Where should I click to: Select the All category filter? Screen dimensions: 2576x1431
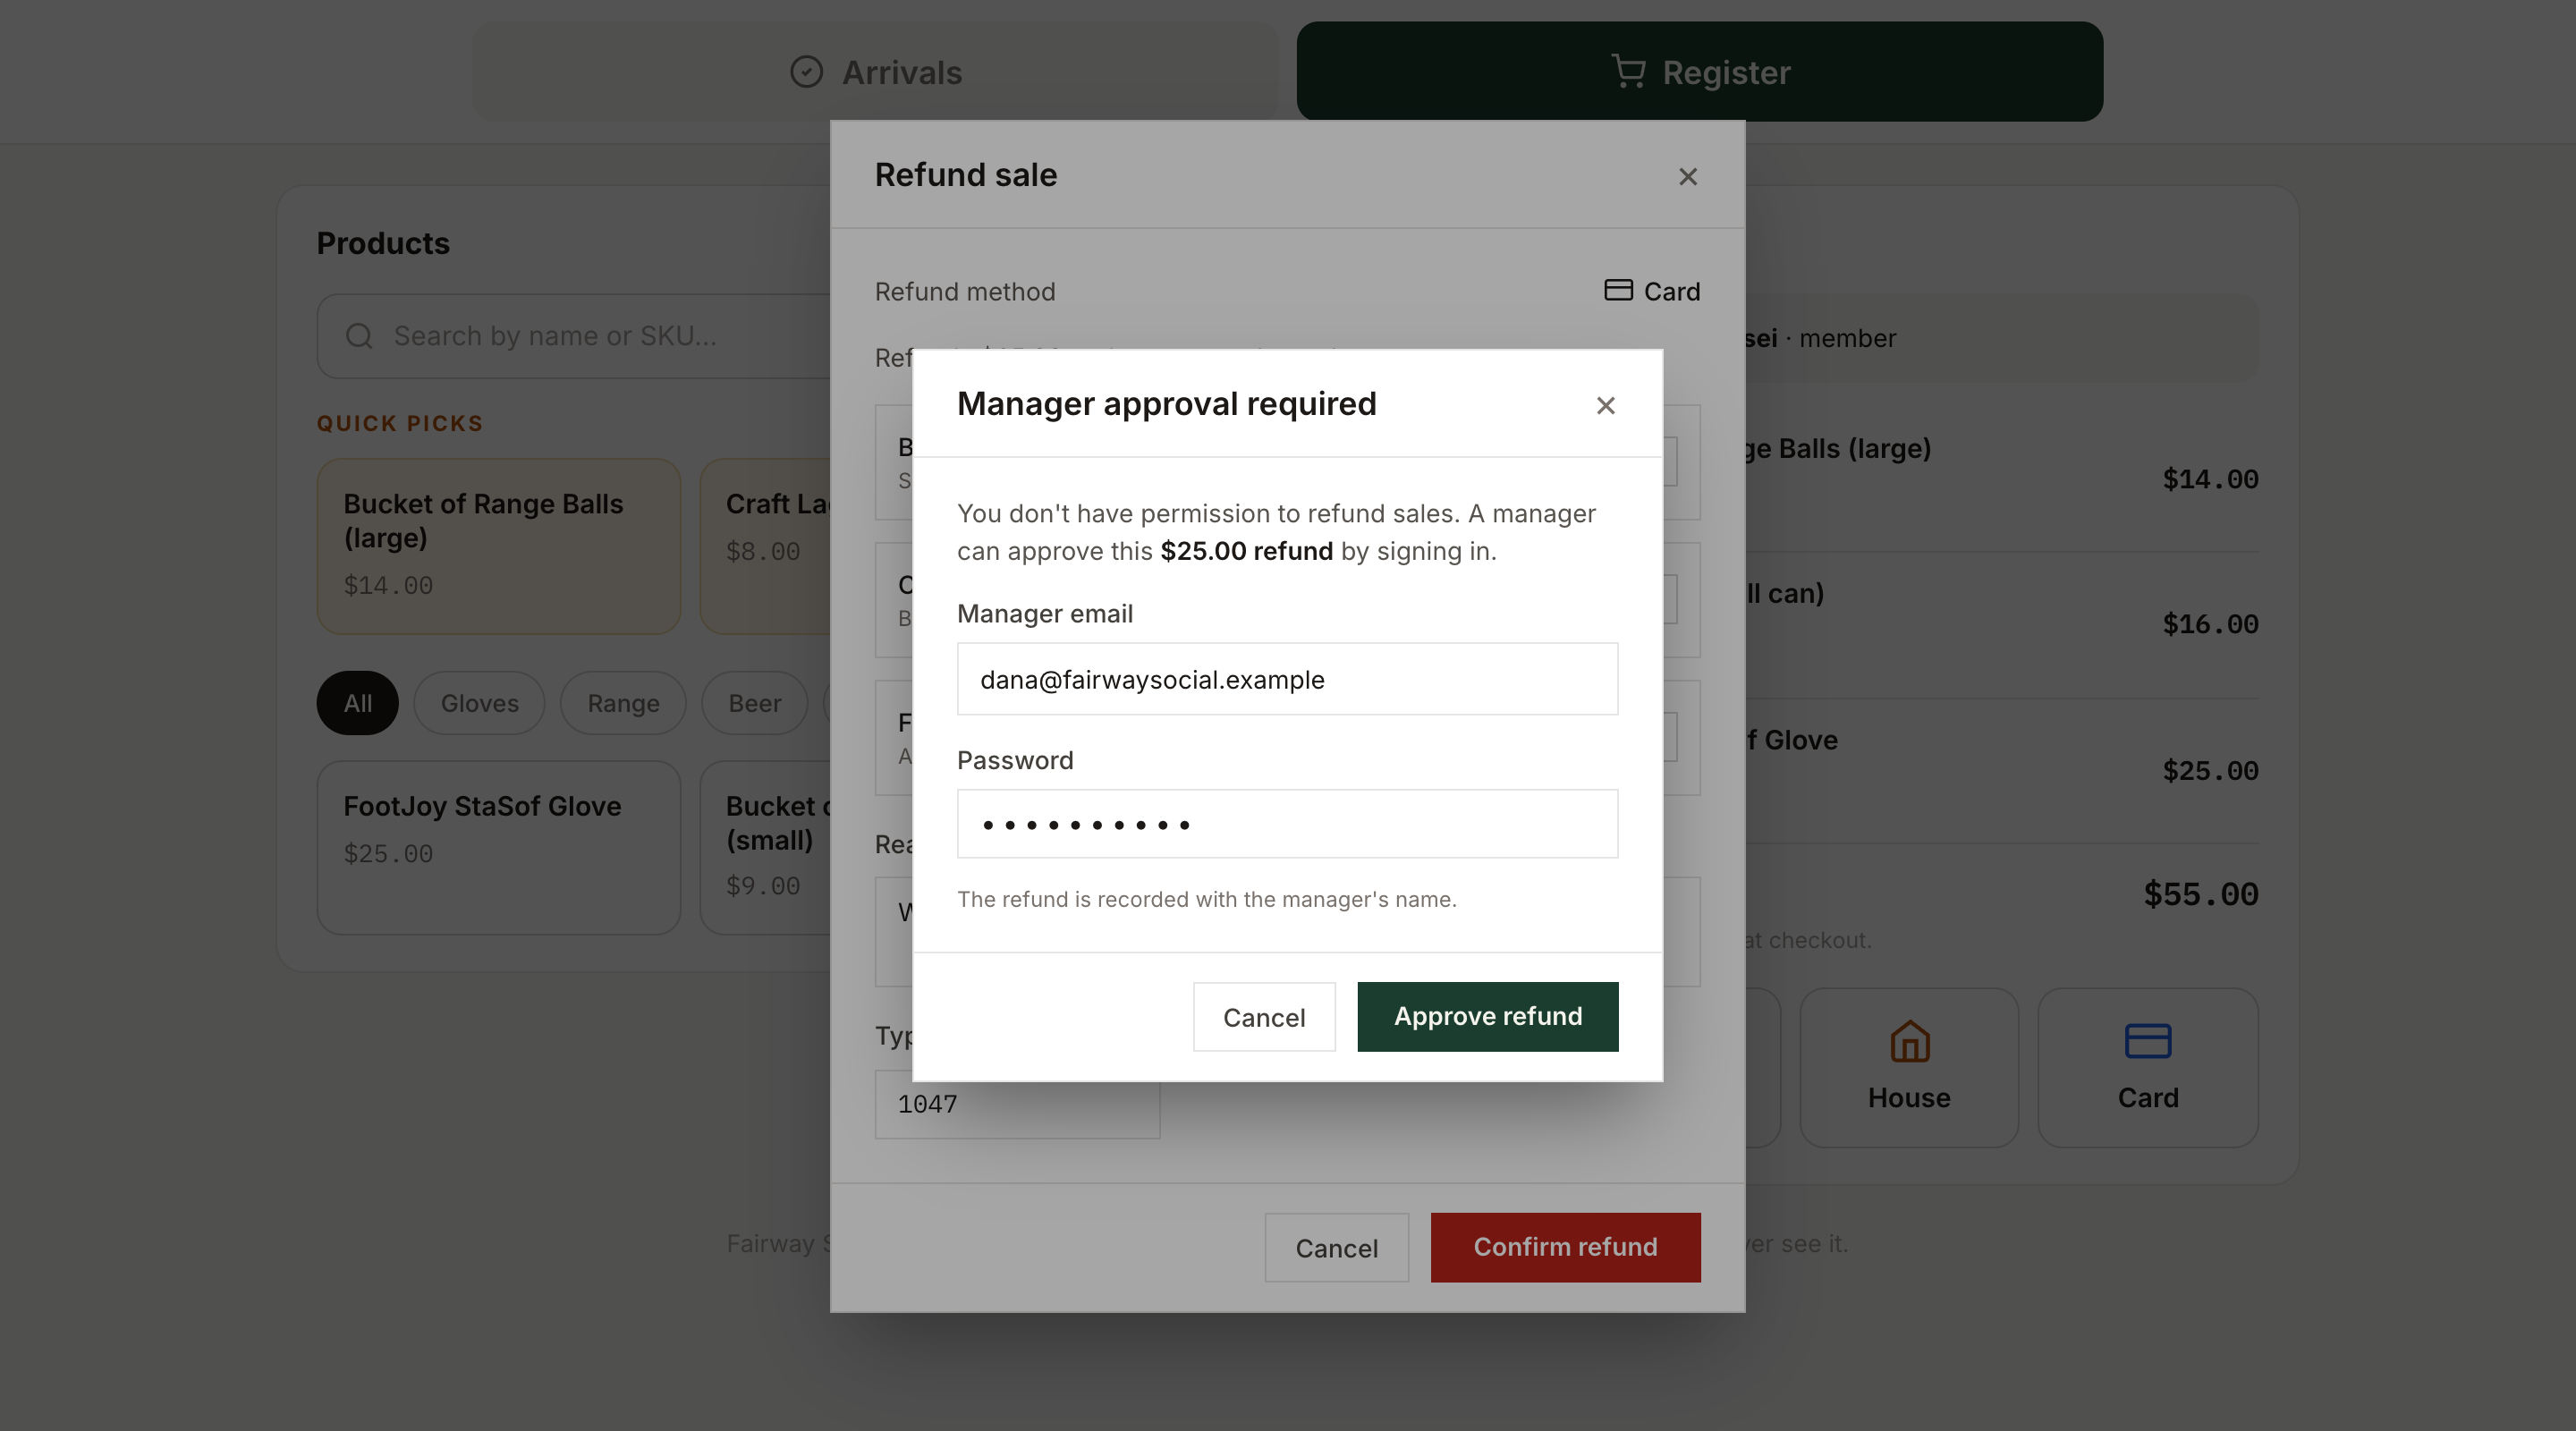pos(358,703)
